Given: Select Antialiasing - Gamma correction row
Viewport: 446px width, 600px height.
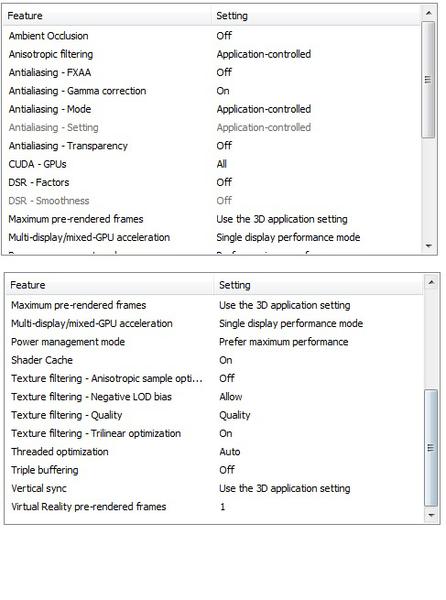Looking at the screenshot, I should [x=212, y=91].
